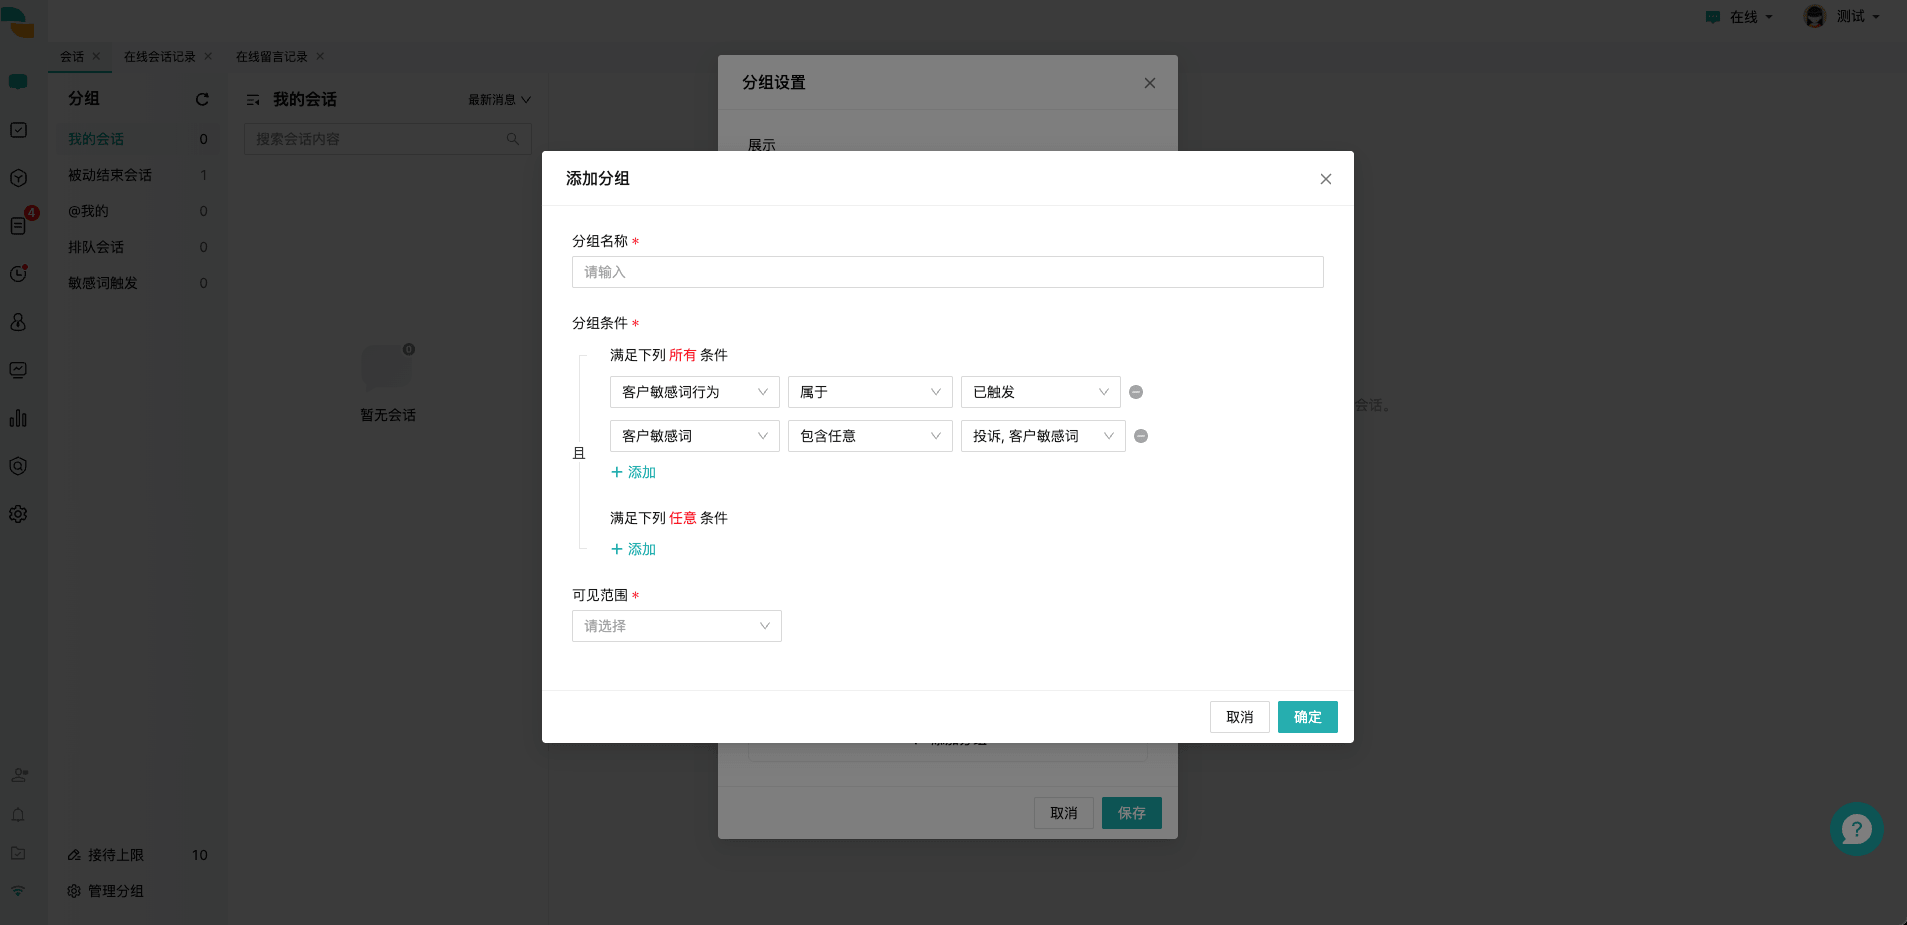Open the customers person sidebar icon
The width and height of the screenshot is (1907, 925).
(x=18, y=322)
